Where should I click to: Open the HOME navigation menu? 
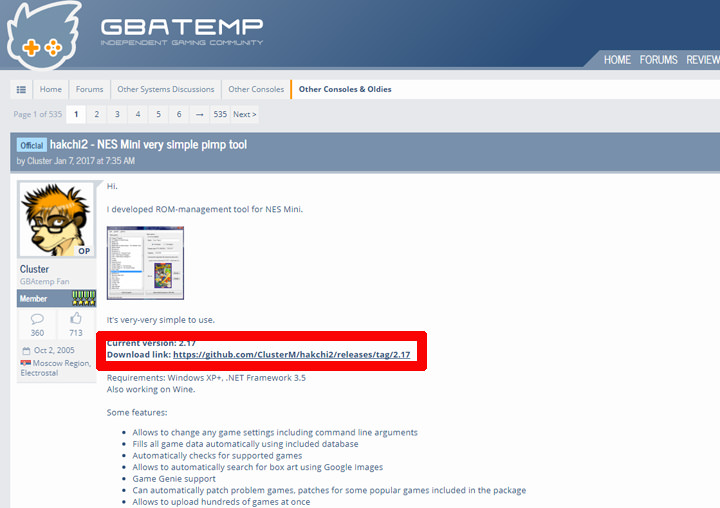617,60
